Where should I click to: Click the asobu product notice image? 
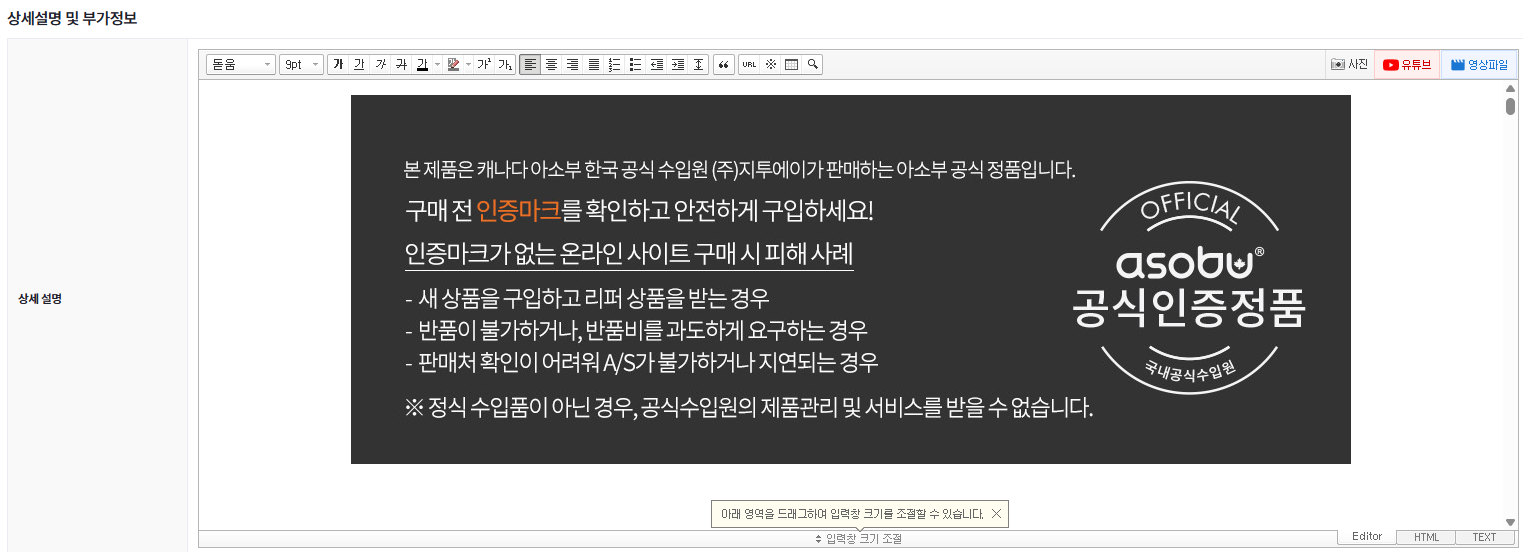coord(850,279)
